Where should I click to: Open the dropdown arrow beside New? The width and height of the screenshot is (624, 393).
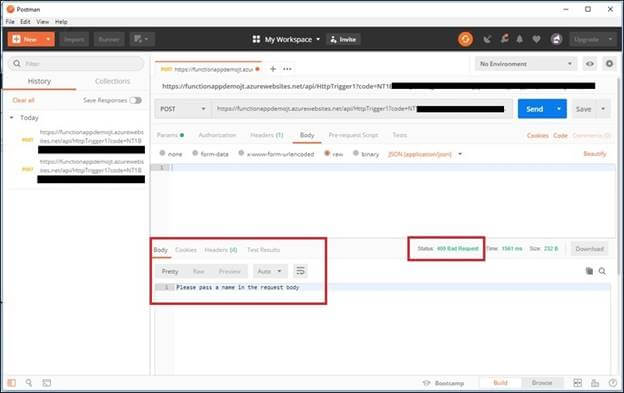pos(48,39)
